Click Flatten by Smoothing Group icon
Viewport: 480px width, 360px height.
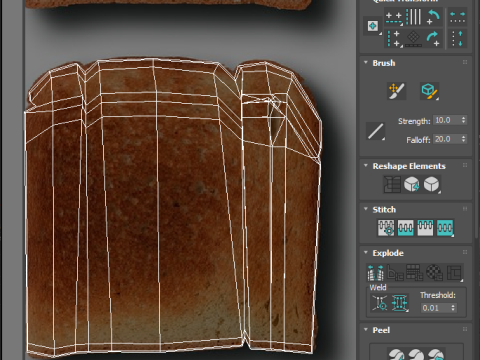415,273
